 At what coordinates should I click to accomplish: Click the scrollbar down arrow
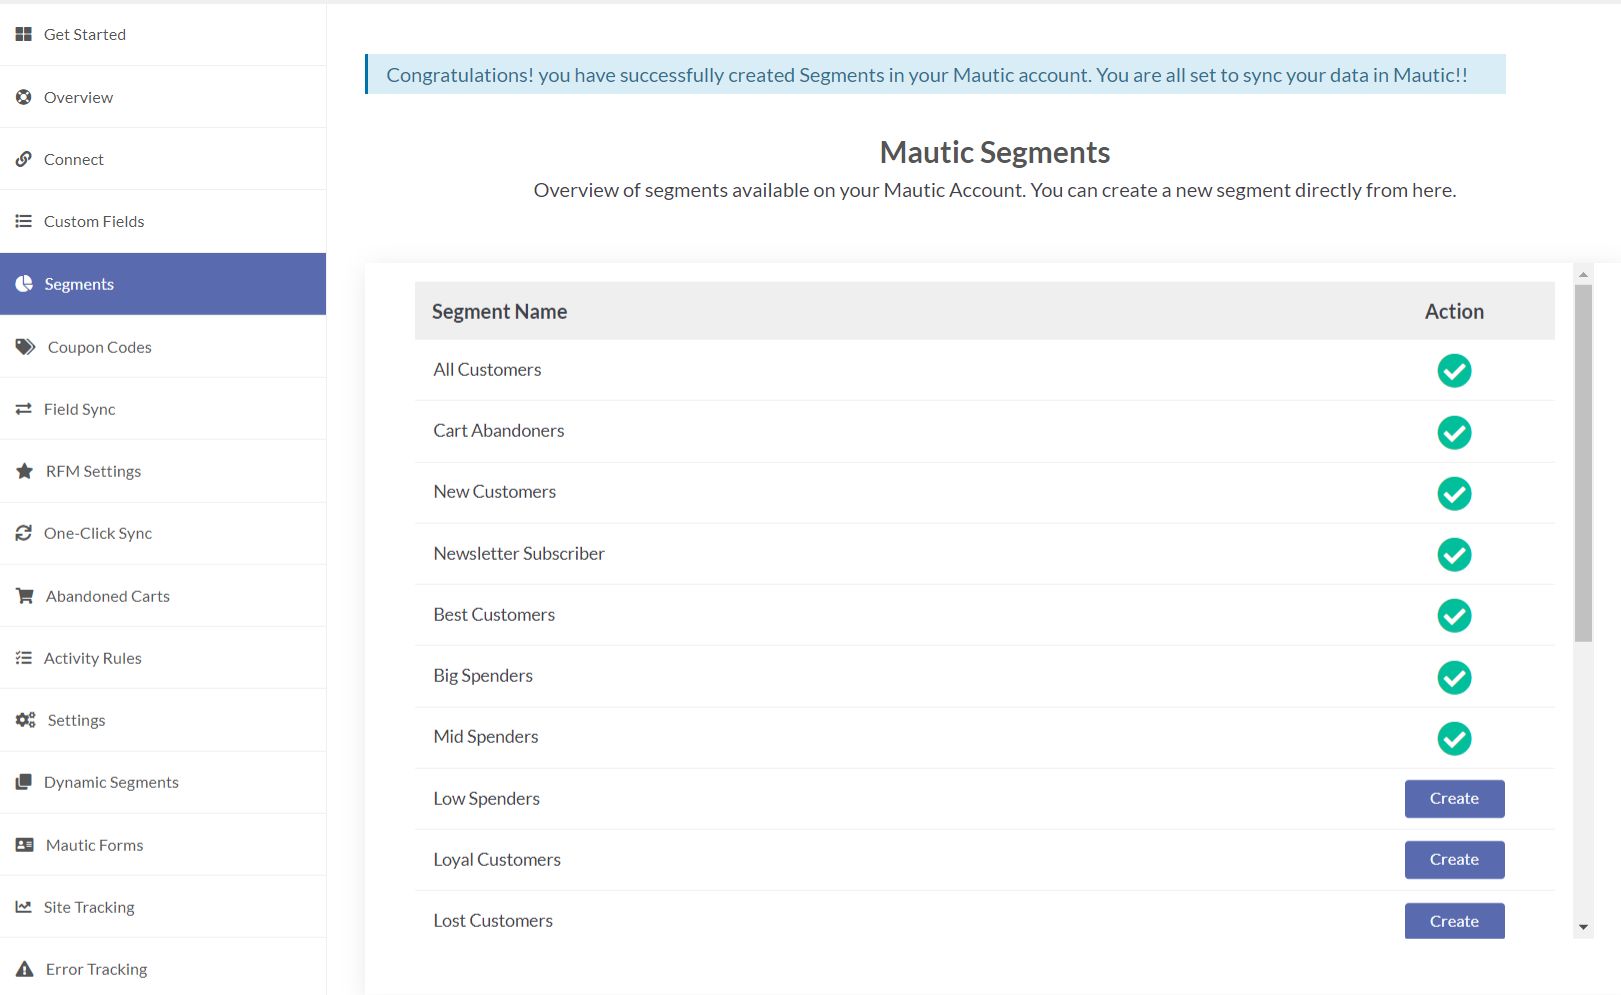(x=1583, y=927)
